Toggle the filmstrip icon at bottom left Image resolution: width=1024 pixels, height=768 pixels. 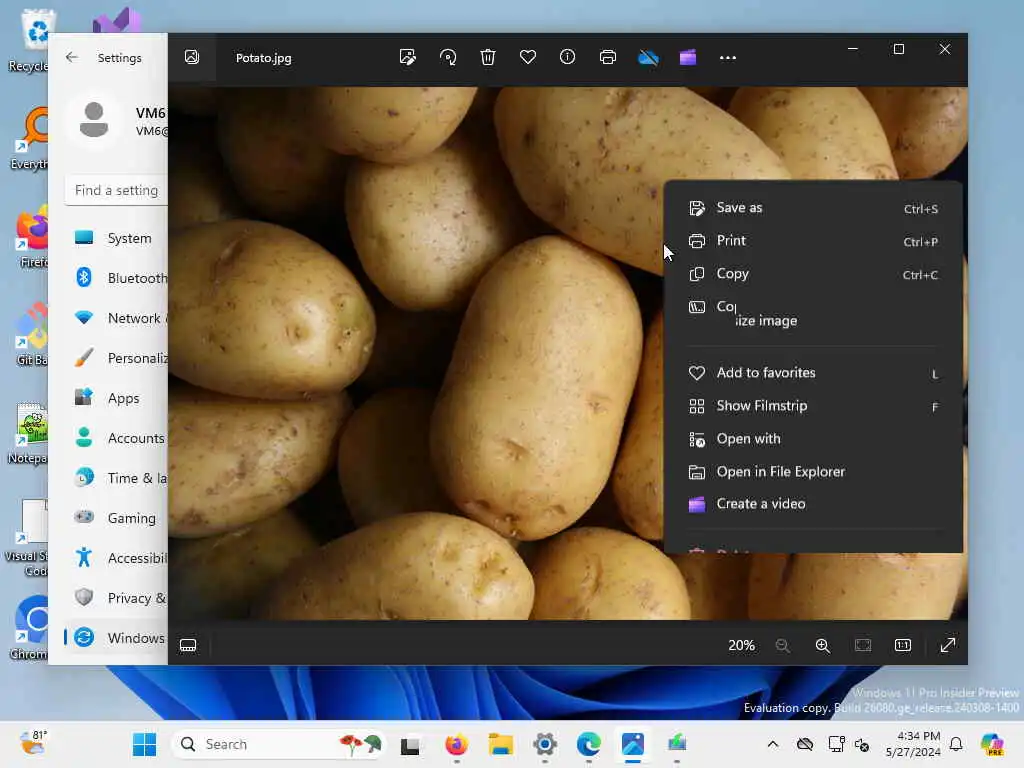coord(188,645)
